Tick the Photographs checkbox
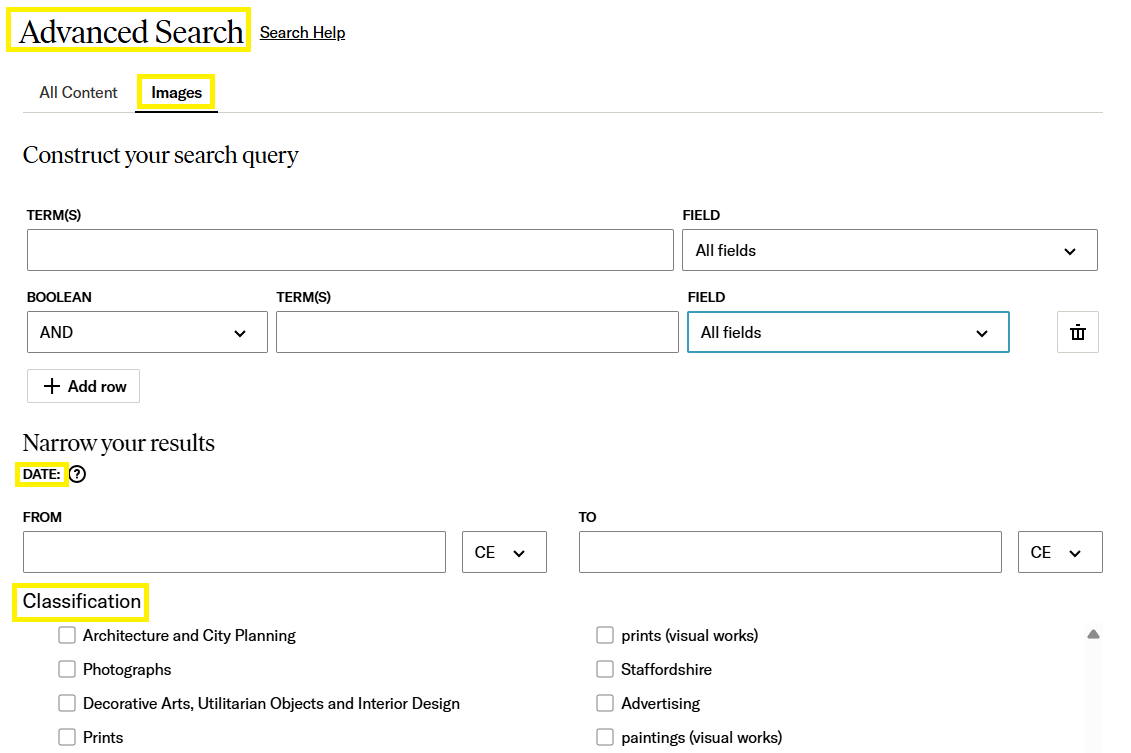This screenshot has width=1131, height=753. pos(67,670)
